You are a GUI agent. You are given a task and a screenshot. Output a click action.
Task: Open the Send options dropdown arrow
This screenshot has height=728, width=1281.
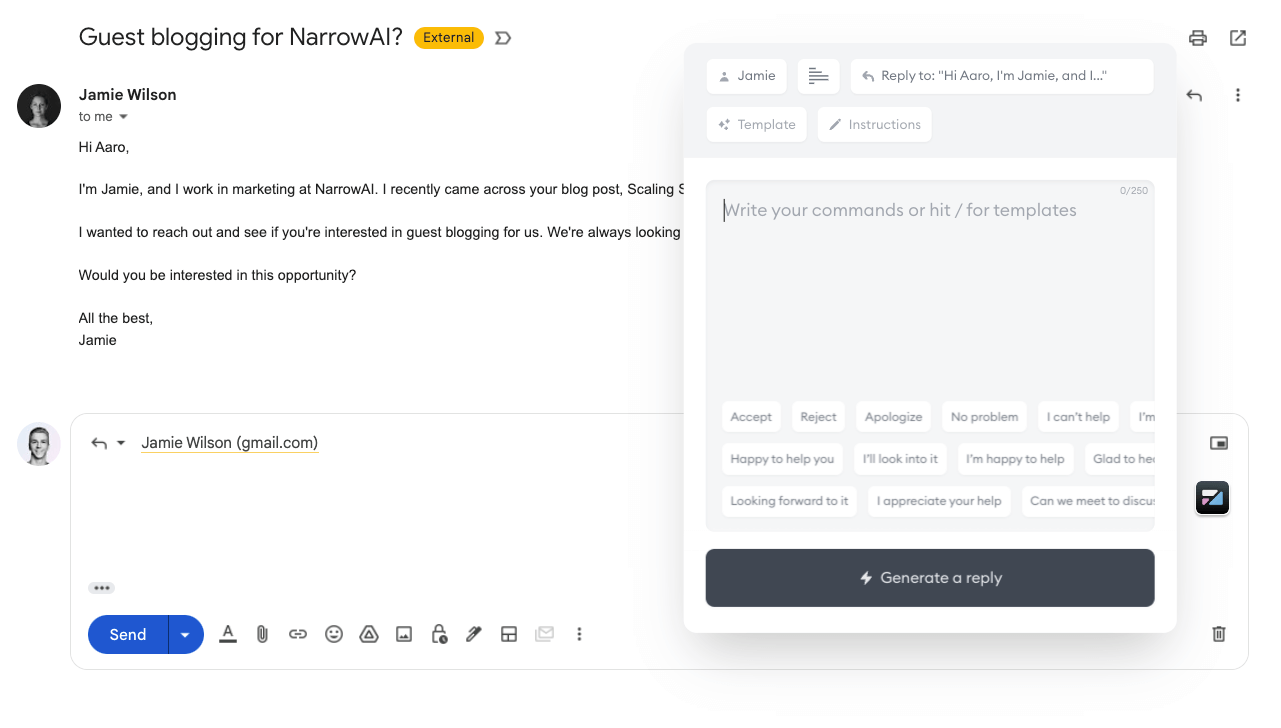pos(184,634)
